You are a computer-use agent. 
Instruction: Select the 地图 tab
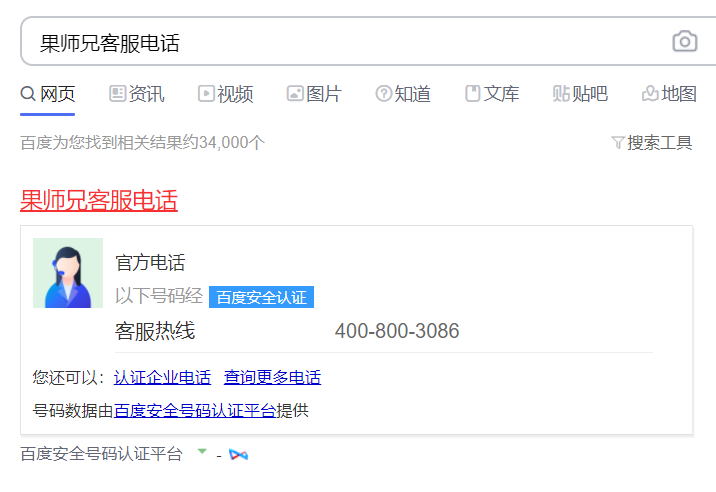pyautogui.click(x=669, y=94)
